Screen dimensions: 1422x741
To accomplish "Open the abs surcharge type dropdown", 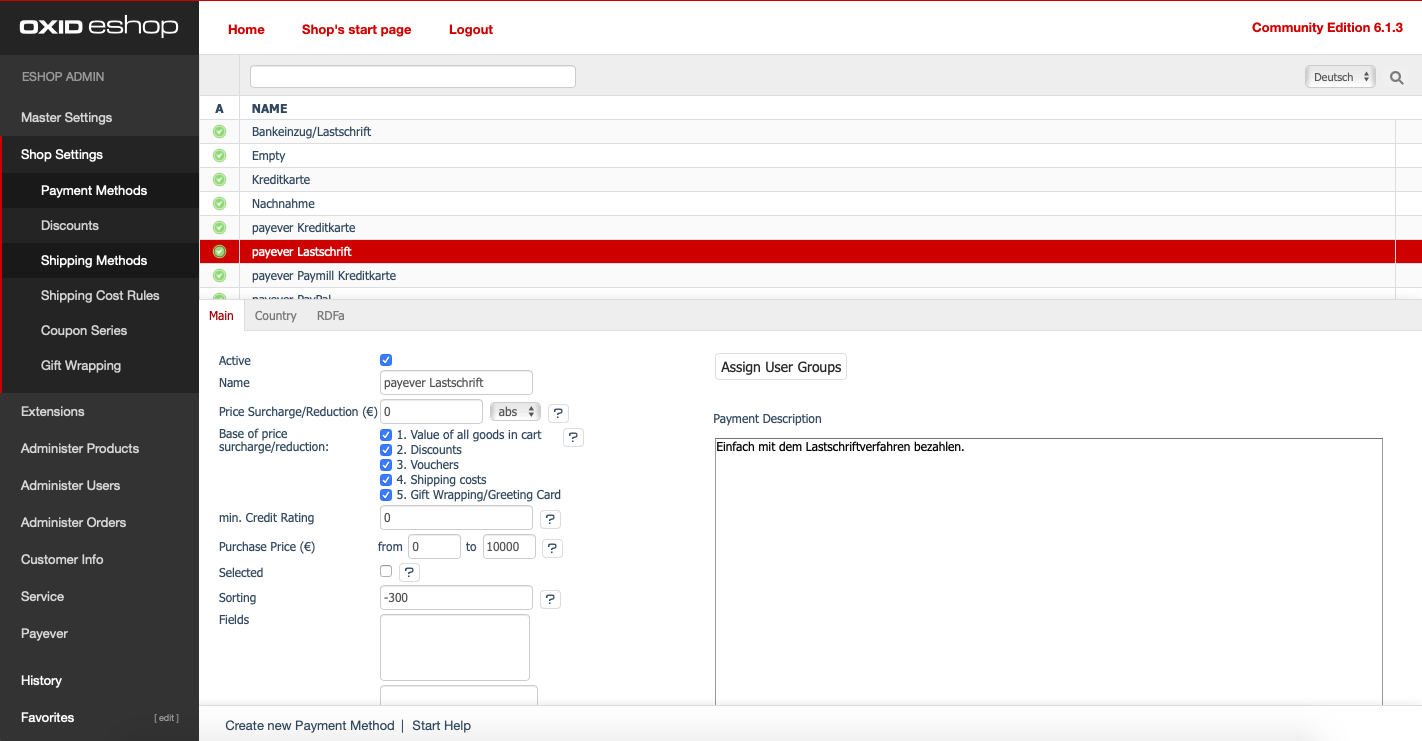I will tap(515, 412).
